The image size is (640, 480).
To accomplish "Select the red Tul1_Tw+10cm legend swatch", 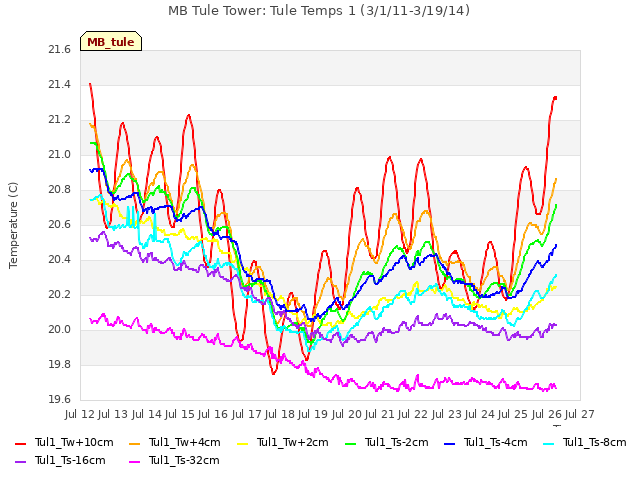I will 20,443.
